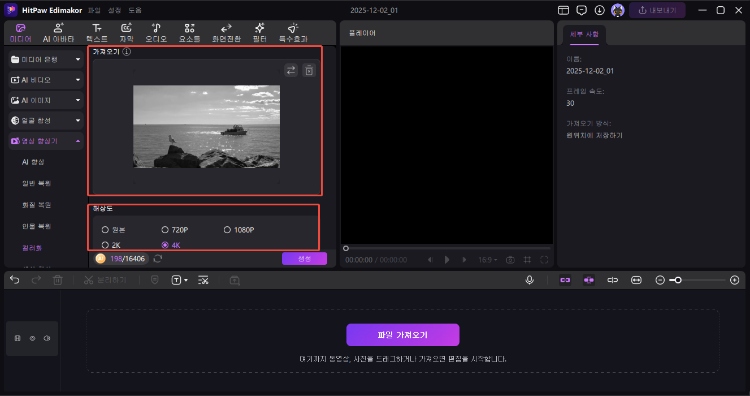Select the 4K resolution option
Screen dimensions: 750x396
[171, 245]
